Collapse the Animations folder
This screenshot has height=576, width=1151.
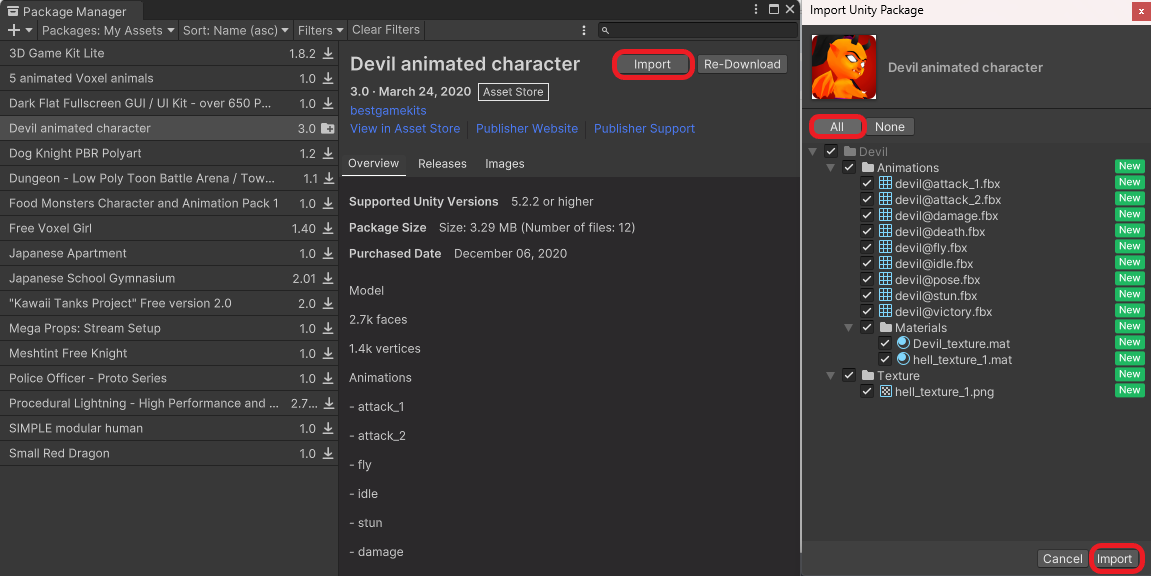click(830, 168)
